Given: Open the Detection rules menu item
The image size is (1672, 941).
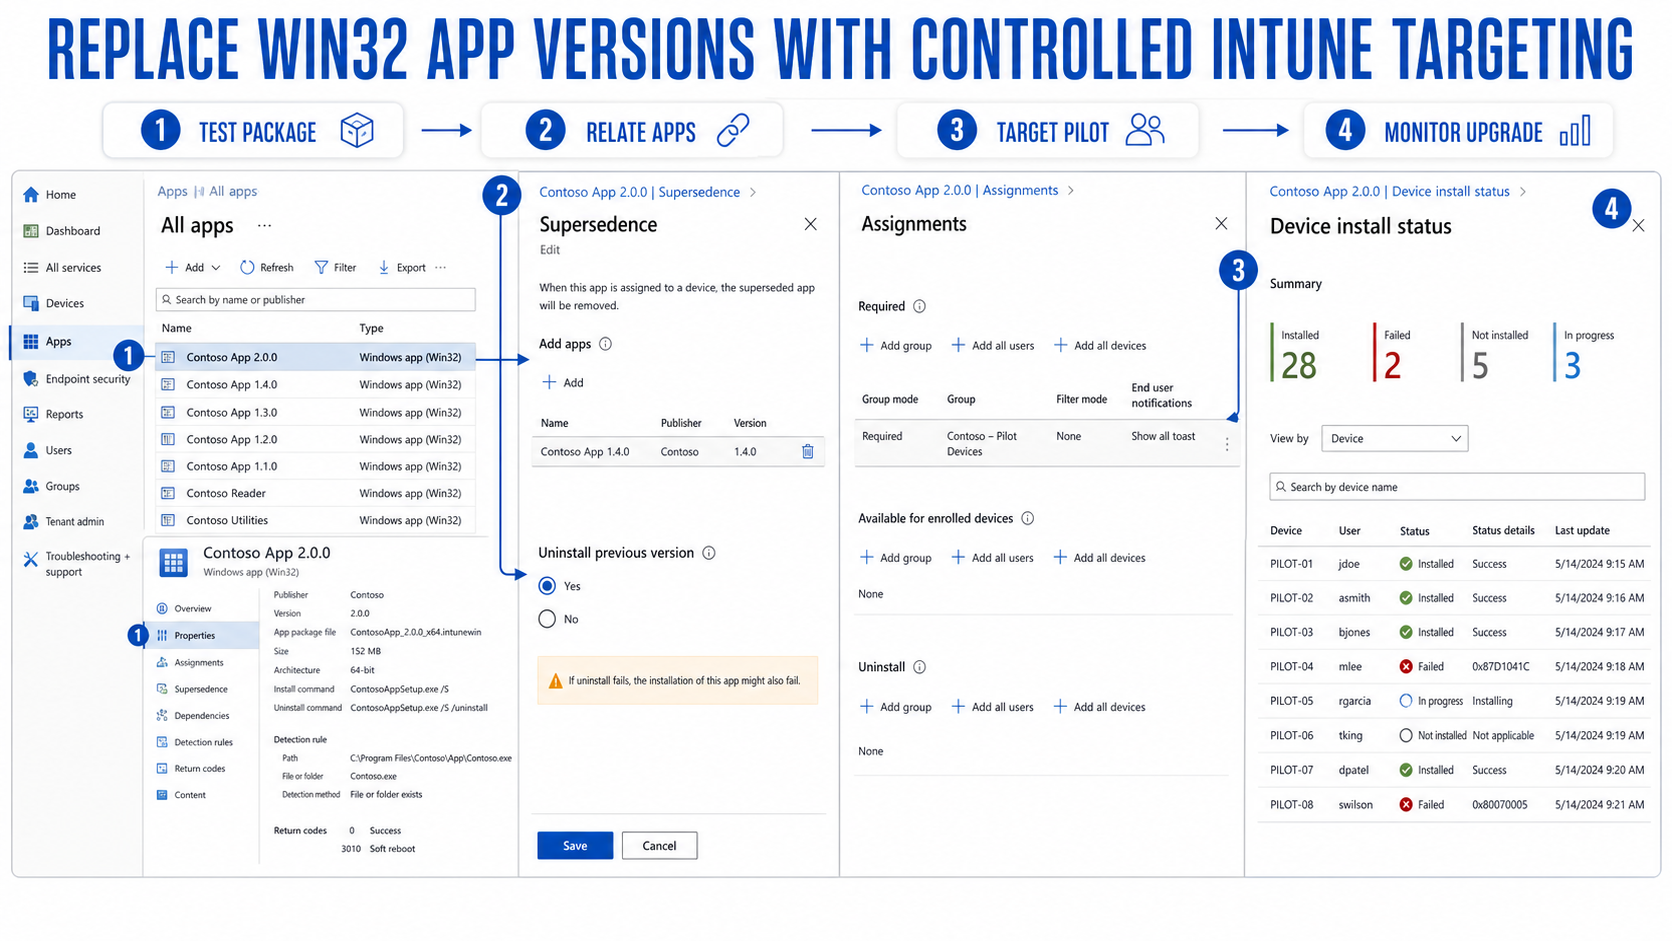Looking at the screenshot, I should (x=195, y=742).
